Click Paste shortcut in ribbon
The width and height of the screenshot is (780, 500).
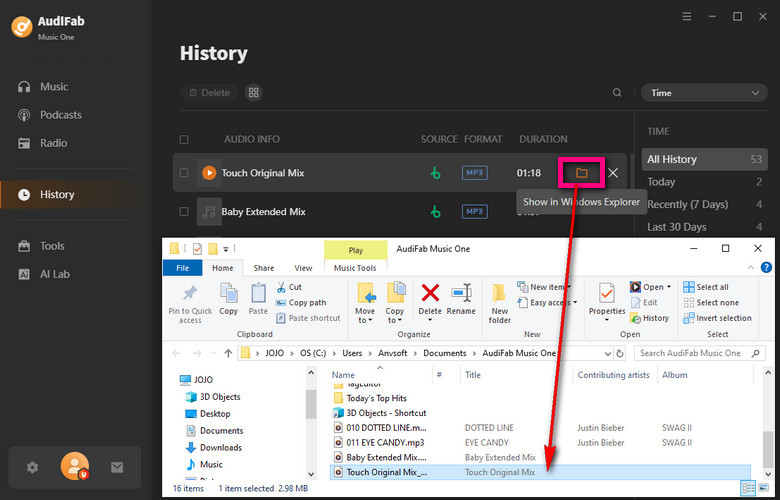click(308, 318)
